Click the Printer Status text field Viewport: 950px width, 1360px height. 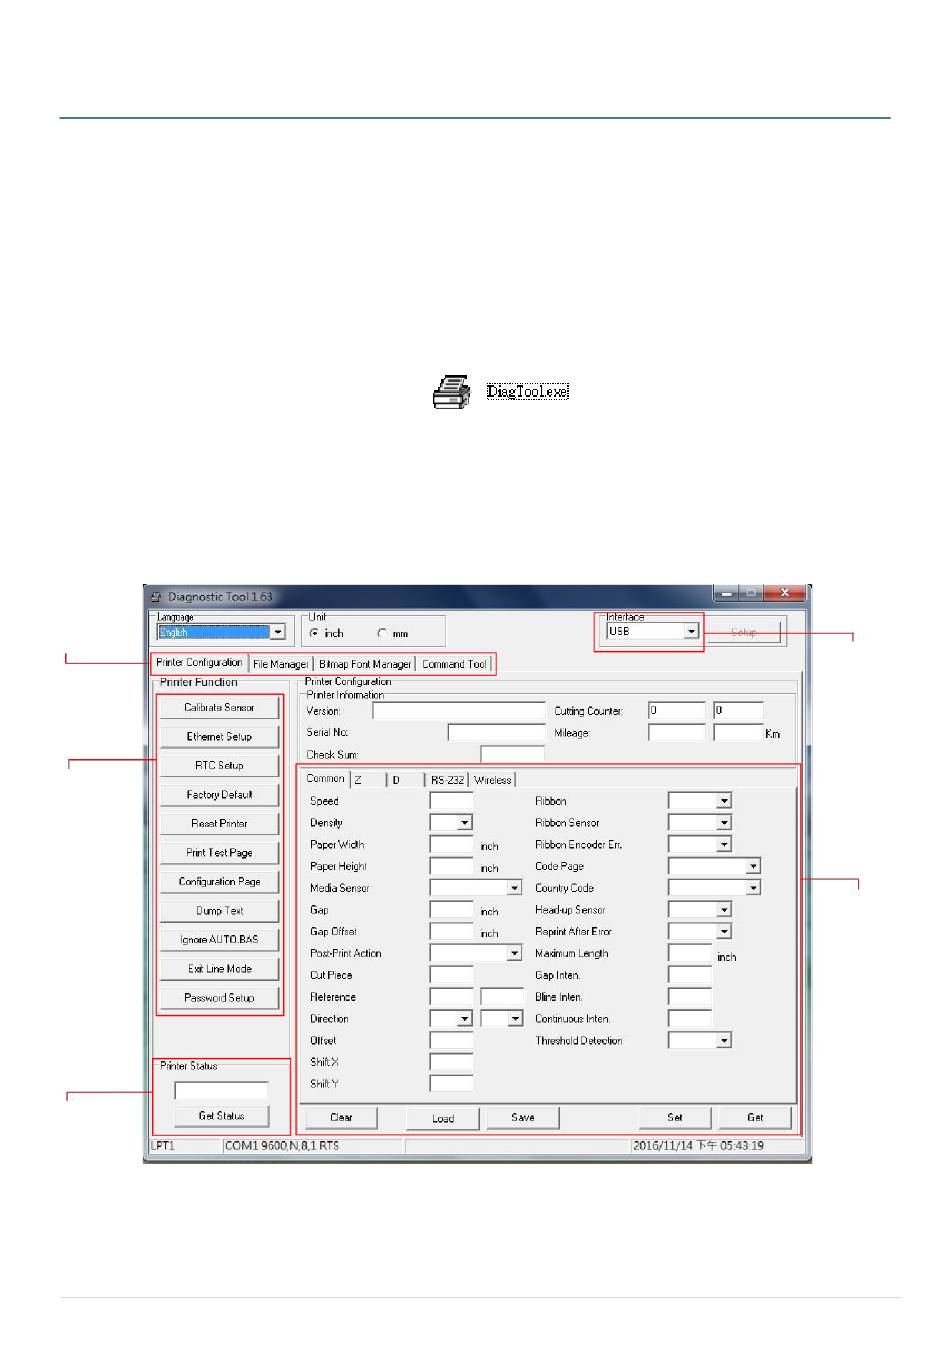[x=221, y=1090]
